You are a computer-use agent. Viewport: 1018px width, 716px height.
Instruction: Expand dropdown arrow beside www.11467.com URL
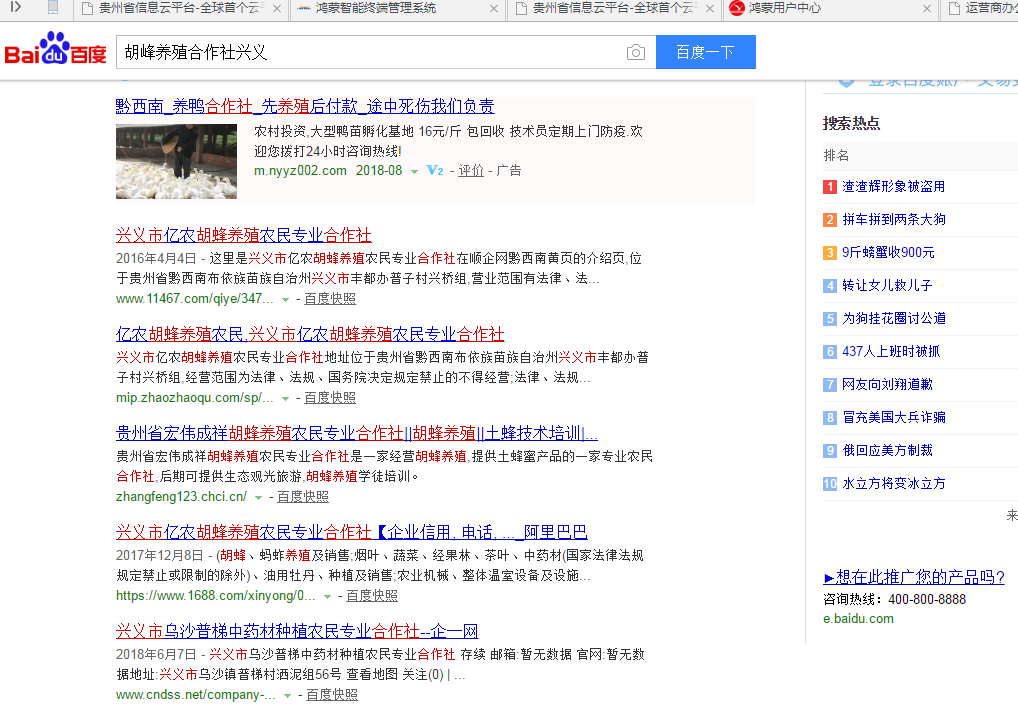(x=285, y=299)
